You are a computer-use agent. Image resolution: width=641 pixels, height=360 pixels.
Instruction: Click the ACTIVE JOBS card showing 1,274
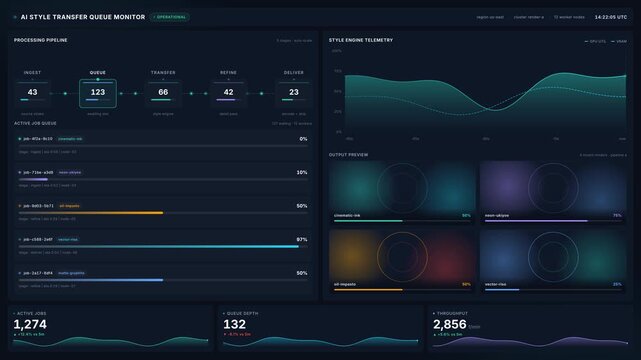[x=110, y=328]
